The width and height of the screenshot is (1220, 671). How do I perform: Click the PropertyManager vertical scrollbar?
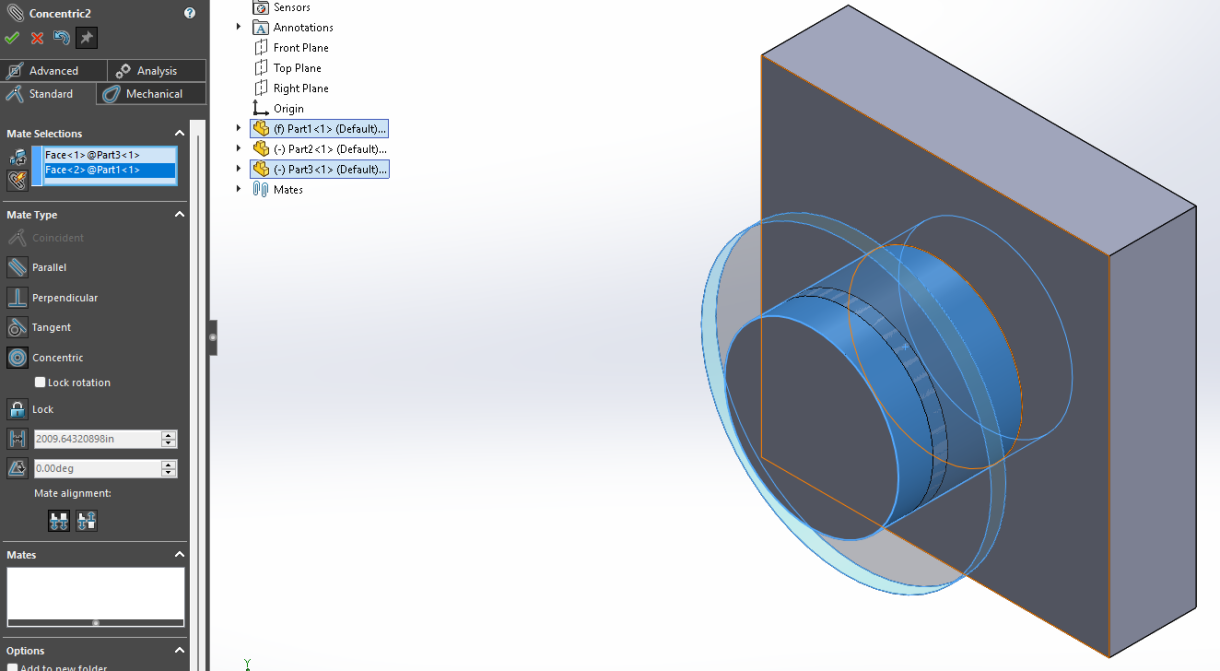tap(197, 395)
